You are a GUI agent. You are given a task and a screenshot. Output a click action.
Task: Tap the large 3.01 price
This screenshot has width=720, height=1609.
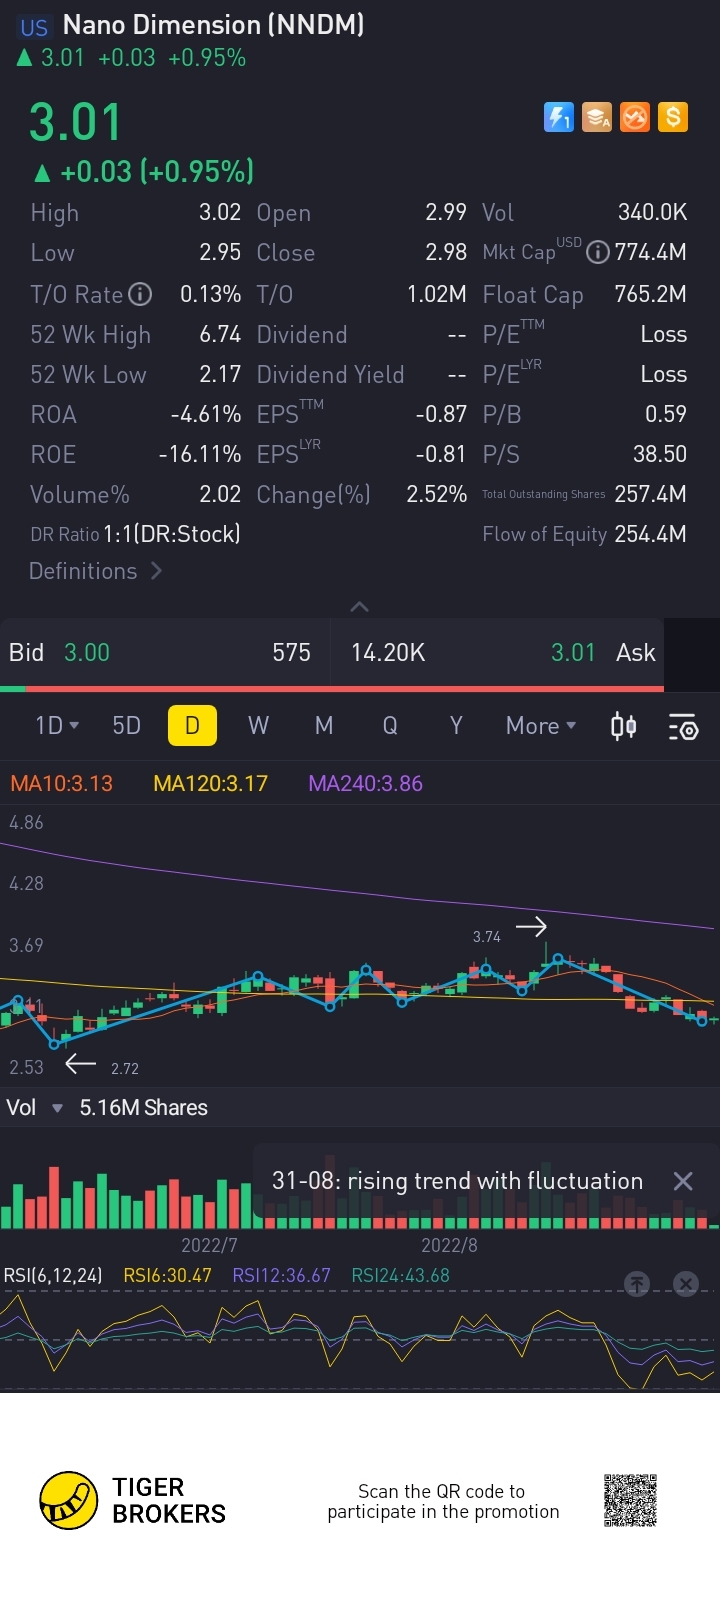(x=75, y=123)
